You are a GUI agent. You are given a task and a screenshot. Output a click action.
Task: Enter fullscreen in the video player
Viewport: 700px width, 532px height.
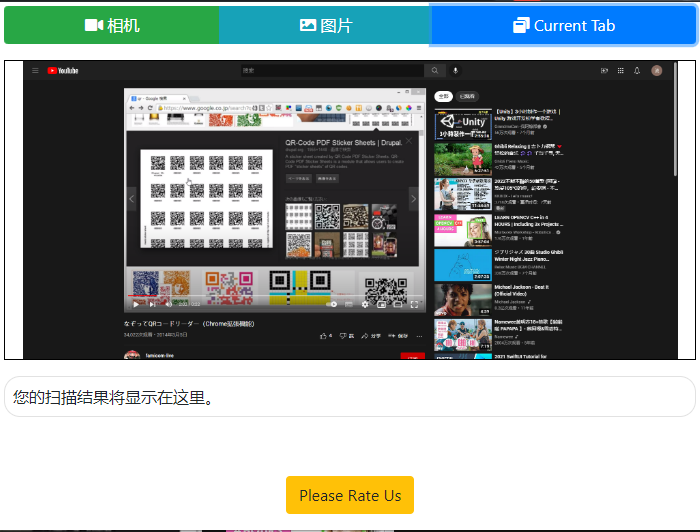[x=414, y=304]
